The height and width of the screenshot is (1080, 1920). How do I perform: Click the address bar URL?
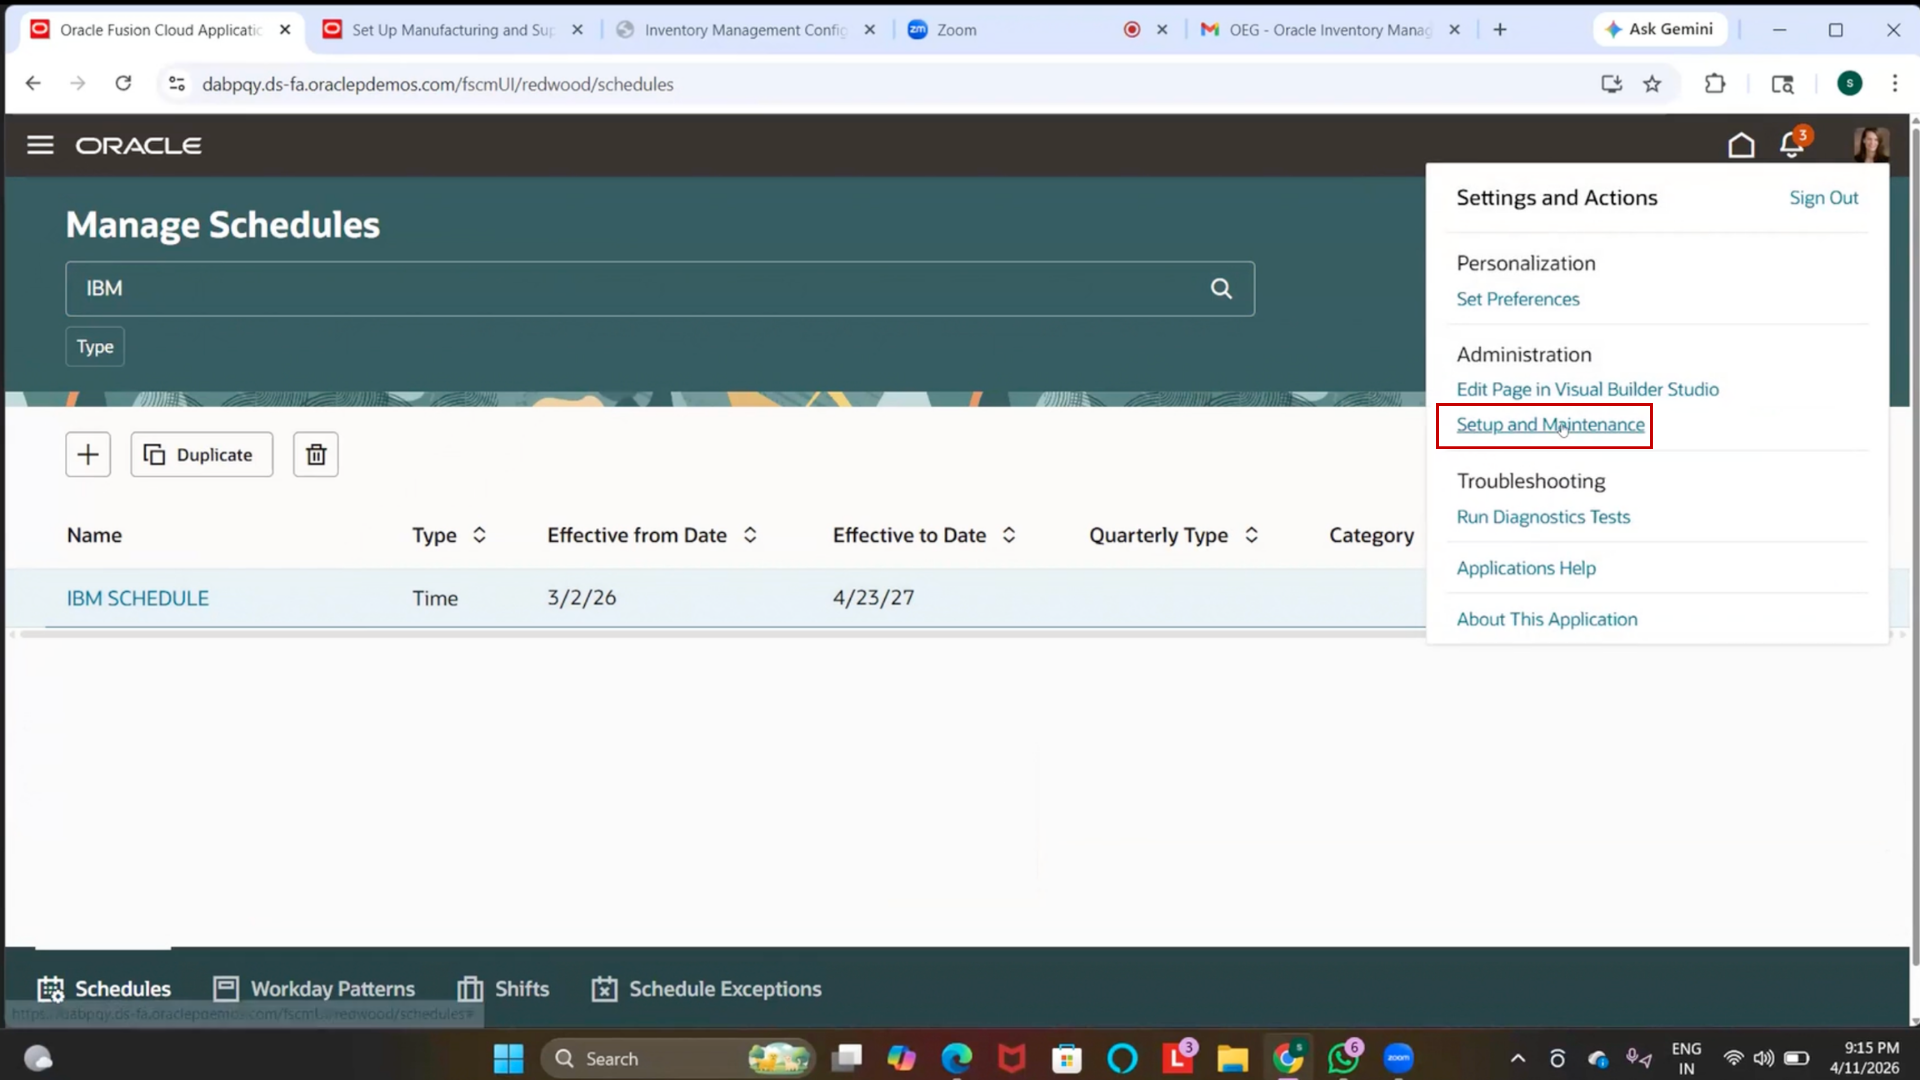[x=438, y=85]
